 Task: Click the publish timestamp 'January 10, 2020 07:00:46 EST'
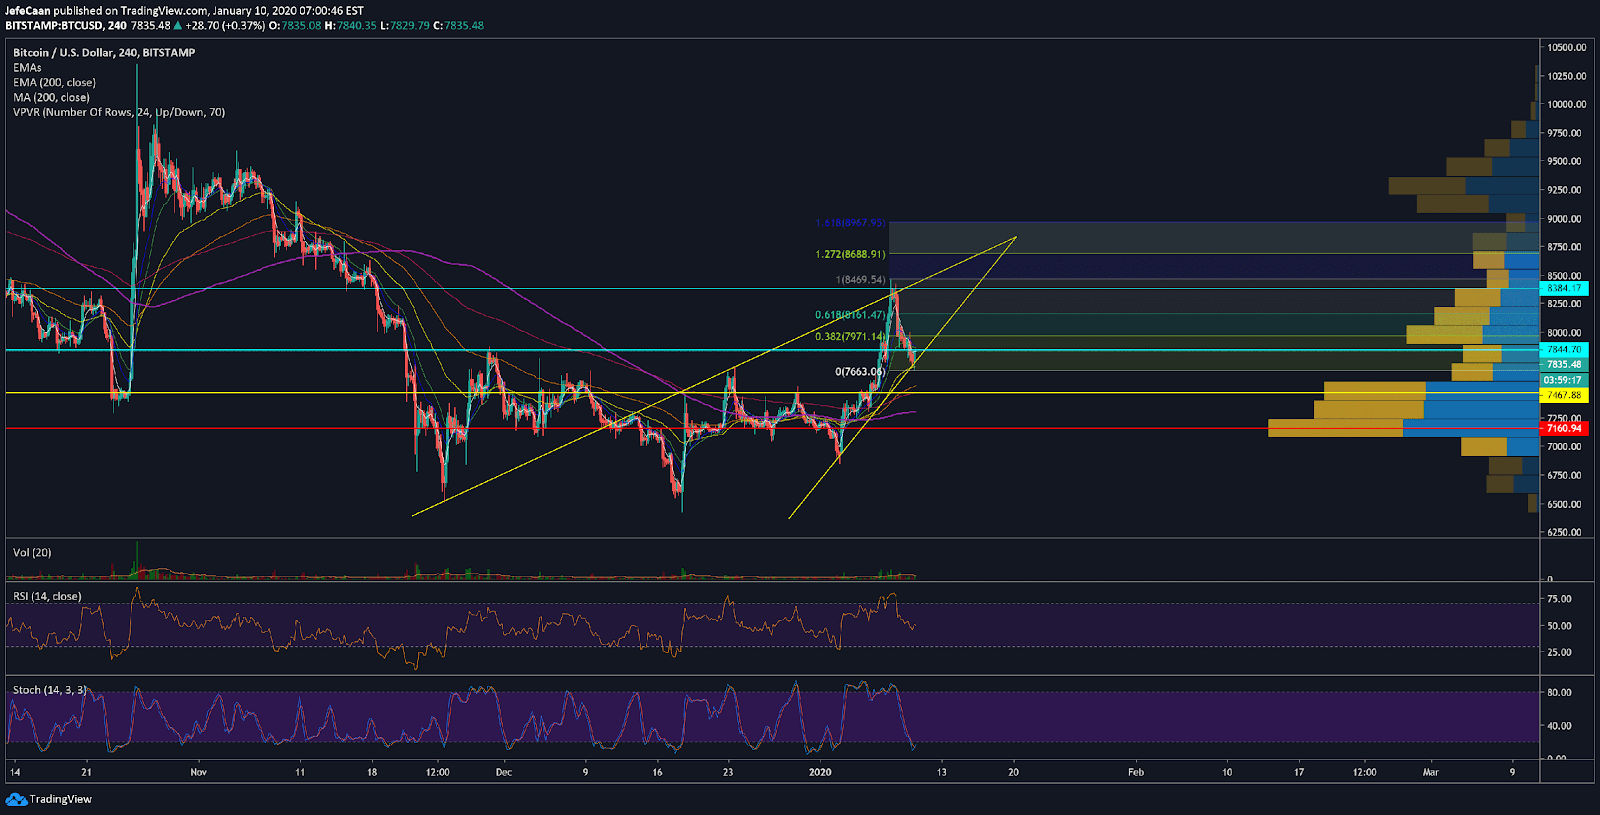[x=288, y=11]
